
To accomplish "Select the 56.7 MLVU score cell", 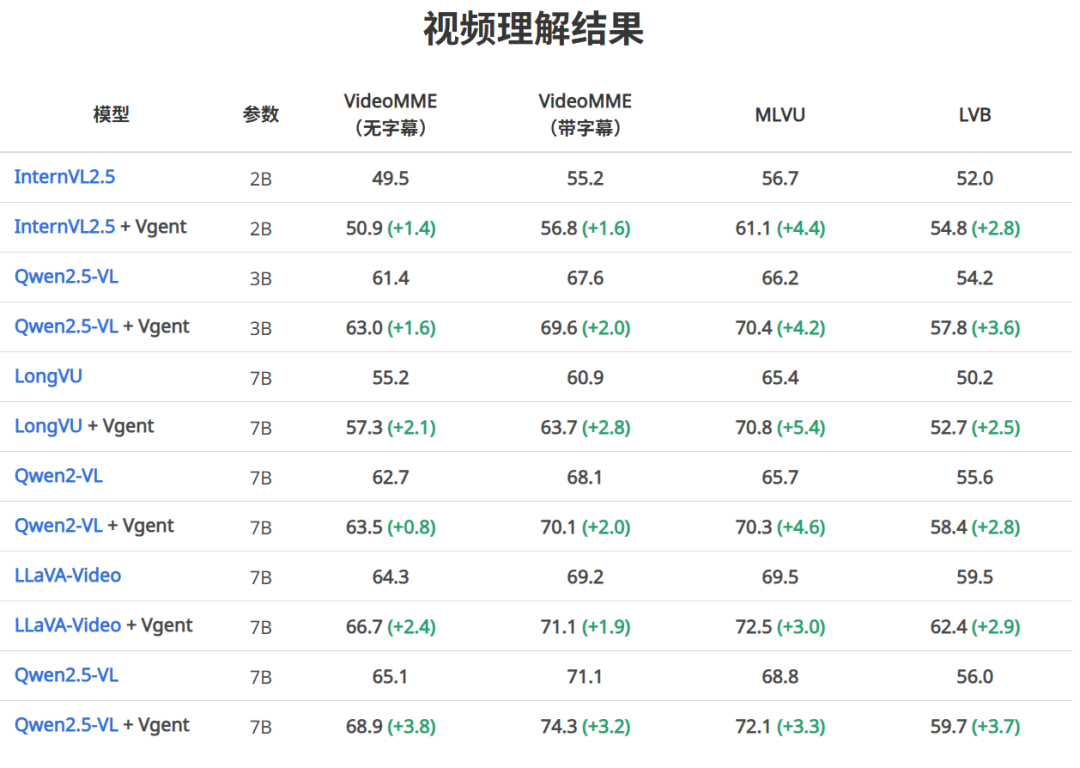I will click(x=780, y=178).
